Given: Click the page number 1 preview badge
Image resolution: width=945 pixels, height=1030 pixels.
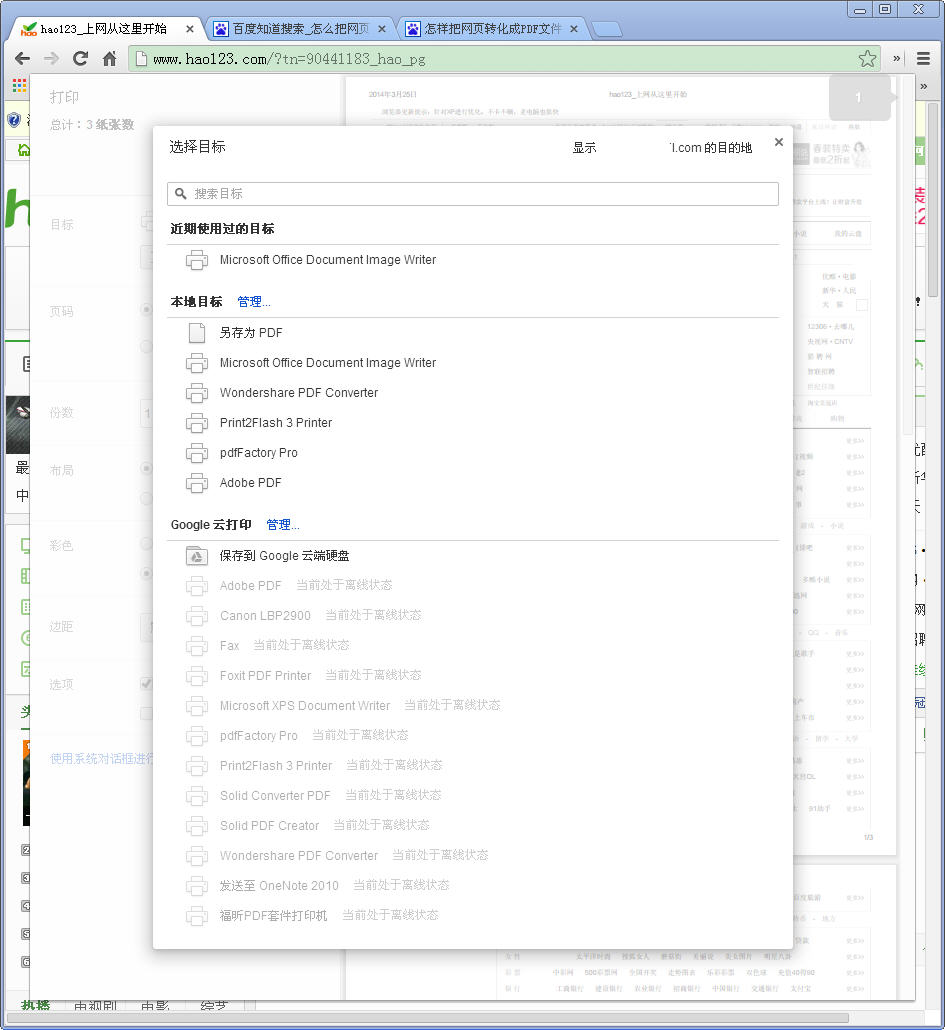Looking at the screenshot, I should 859,97.
